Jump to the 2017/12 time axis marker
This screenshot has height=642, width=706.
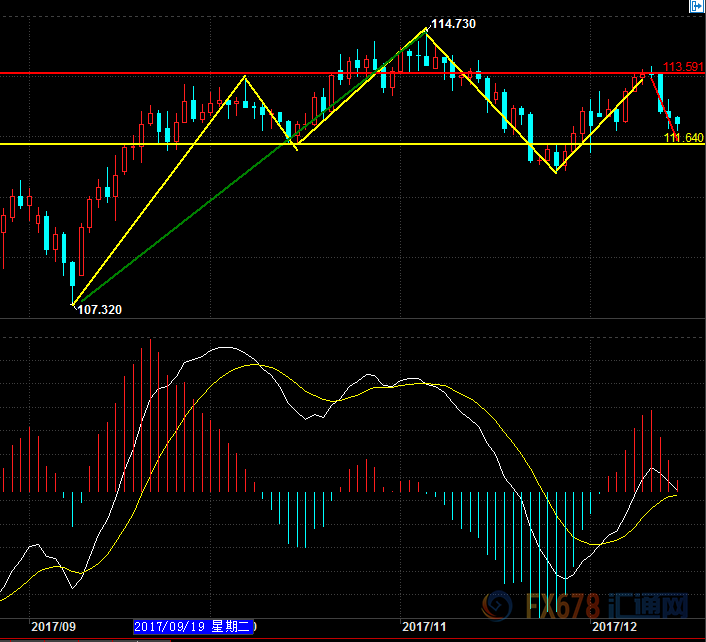pyautogui.click(x=616, y=626)
